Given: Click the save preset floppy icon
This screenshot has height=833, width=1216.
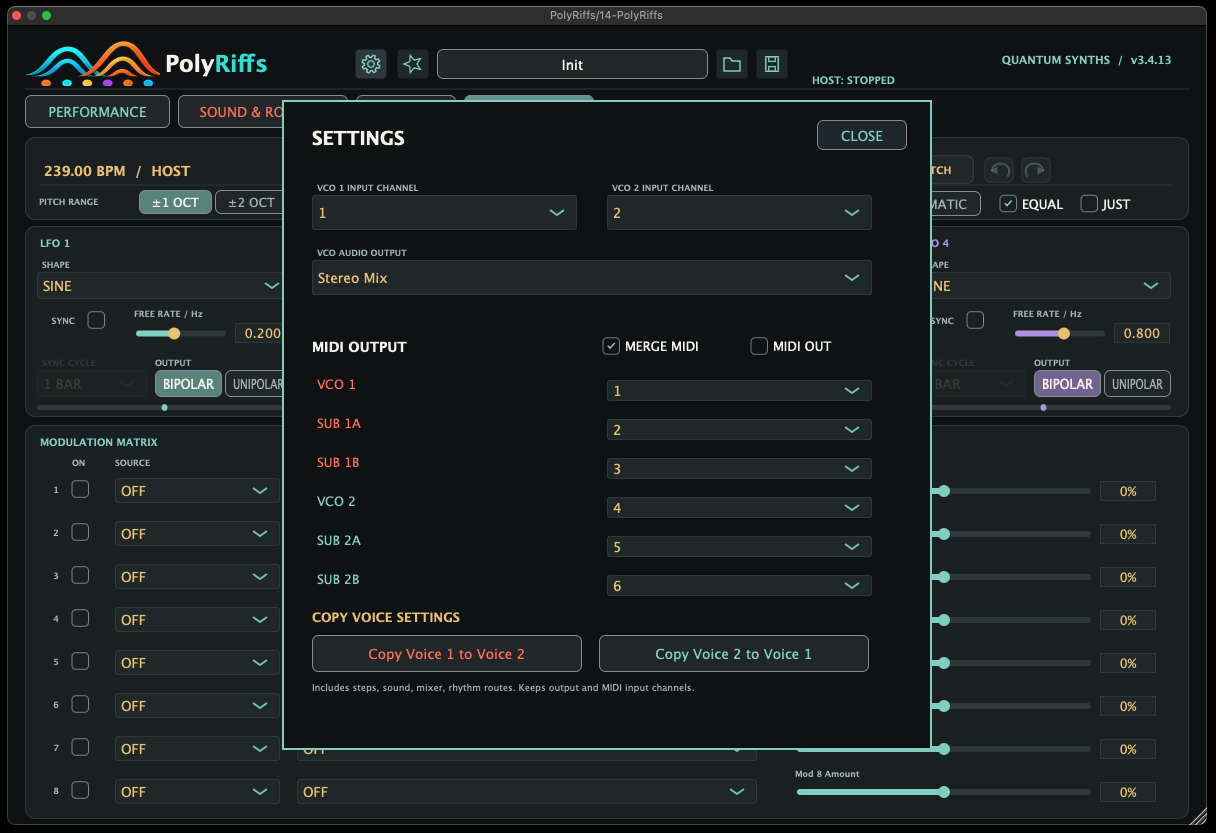Looking at the screenshot, I should click(772, 64).
